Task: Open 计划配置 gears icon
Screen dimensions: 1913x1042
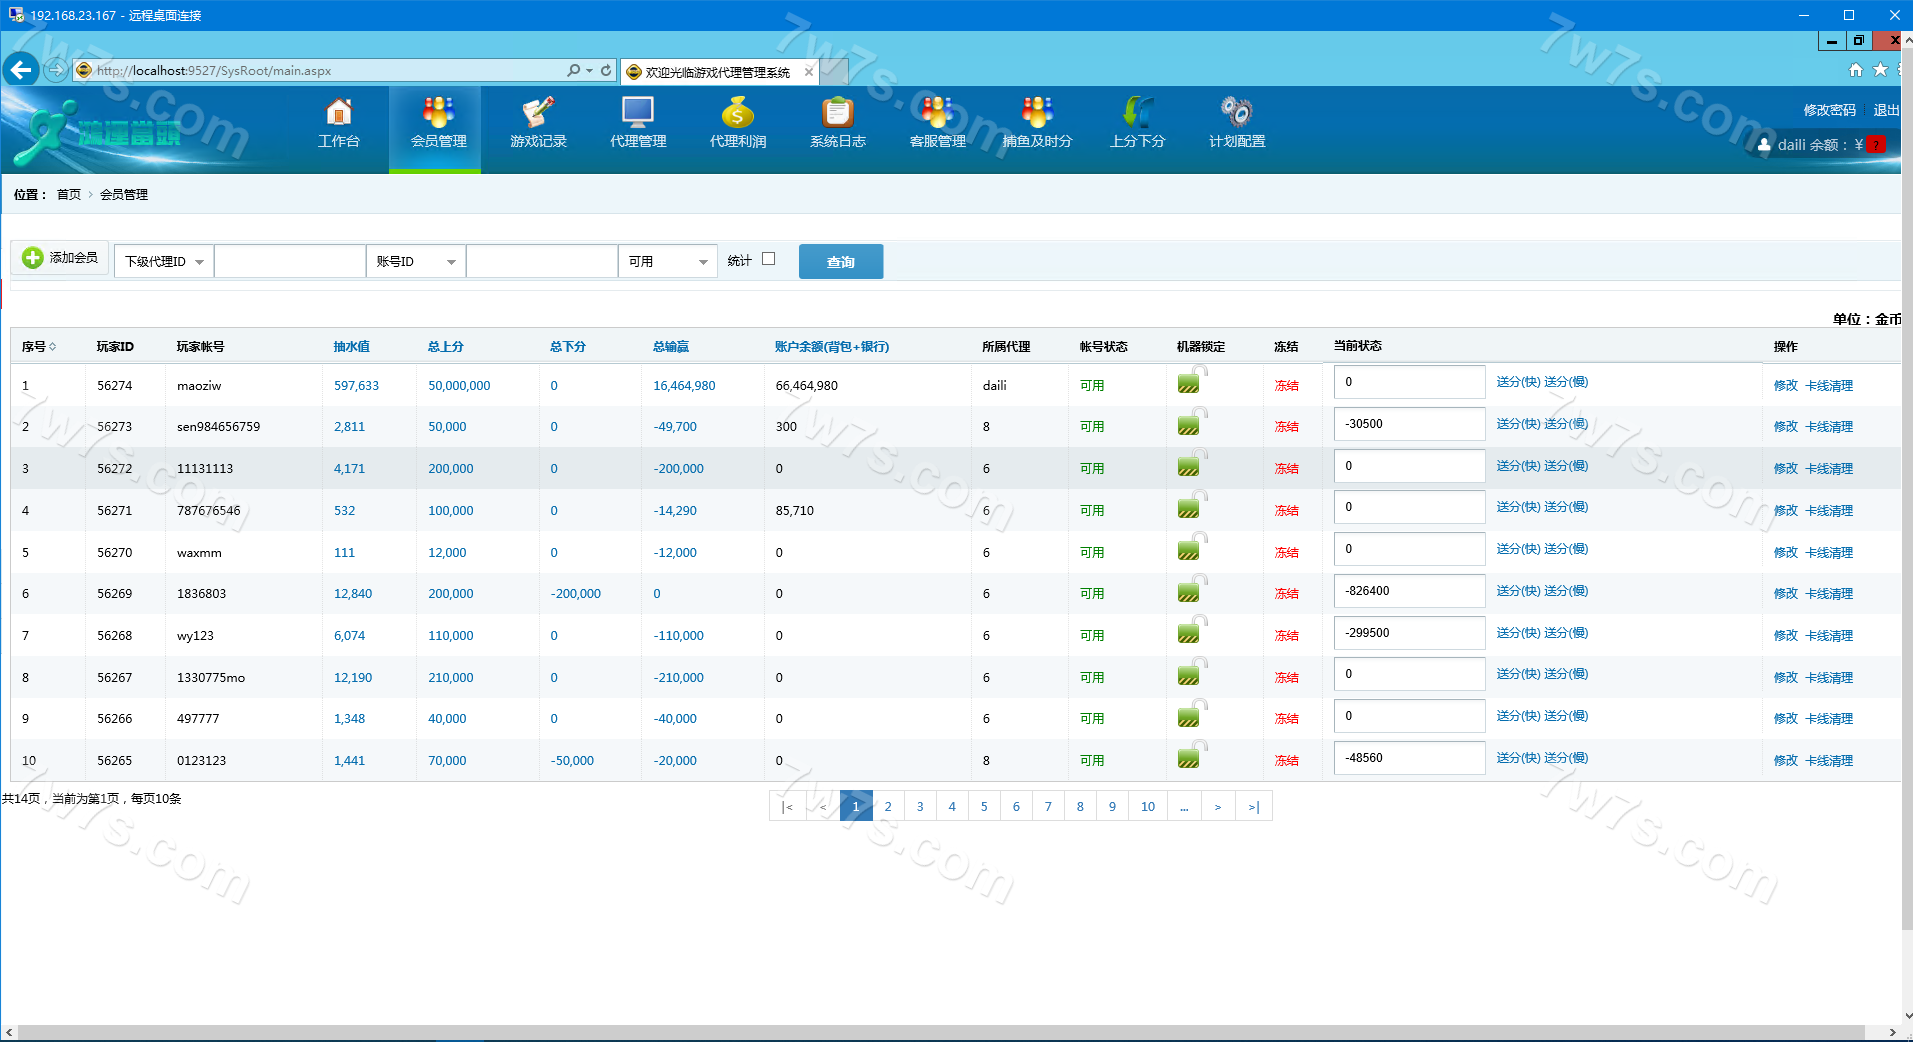Action: [x=1237, y=112]
